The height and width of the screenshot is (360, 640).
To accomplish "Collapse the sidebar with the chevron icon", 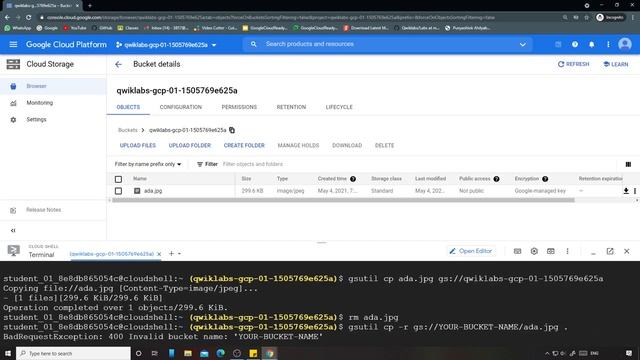I will (13, 231).
